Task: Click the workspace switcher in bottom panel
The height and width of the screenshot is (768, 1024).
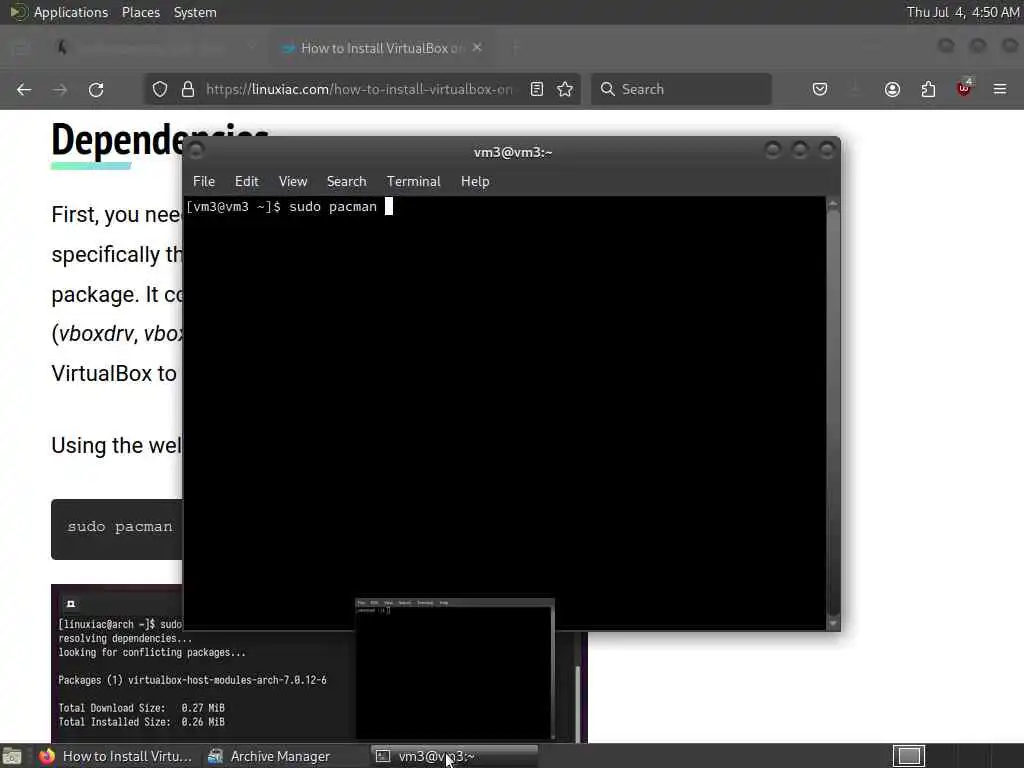Action: point(909,756)
